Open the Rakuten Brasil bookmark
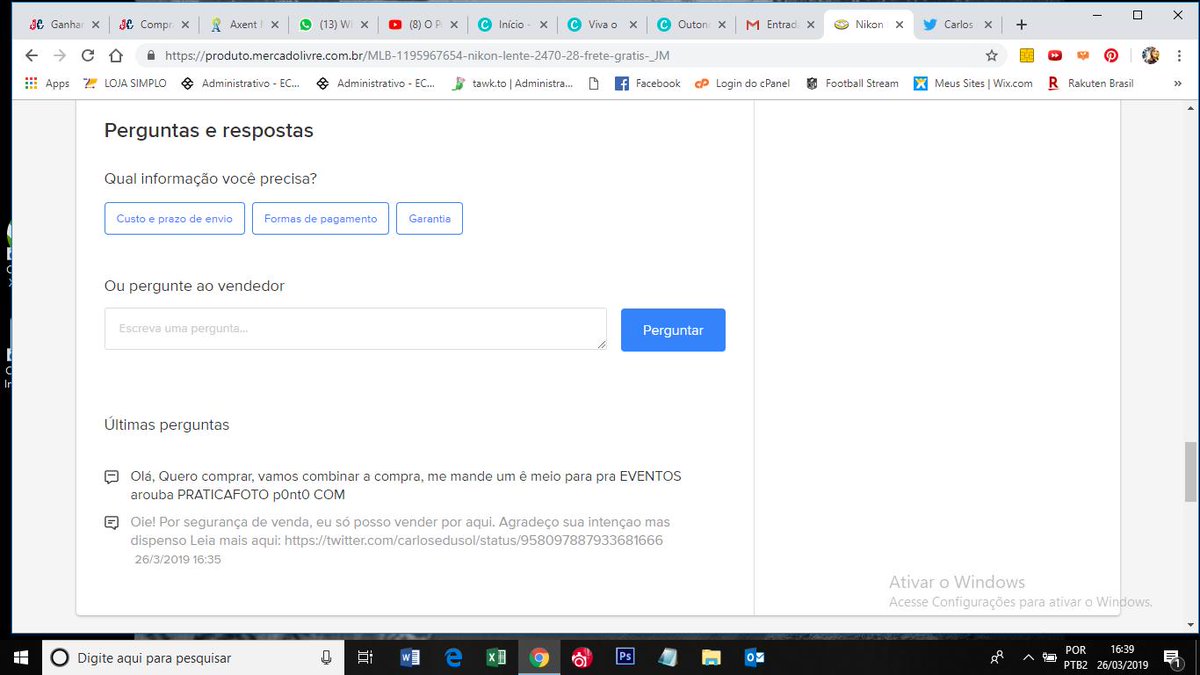 pyautogui.click(x=1090, y=84)
